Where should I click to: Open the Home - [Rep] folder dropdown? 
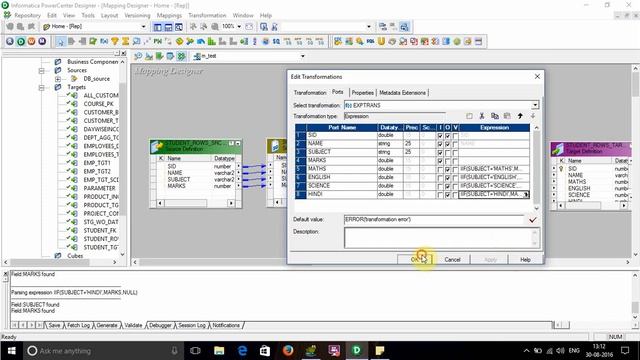pos(143,27)
